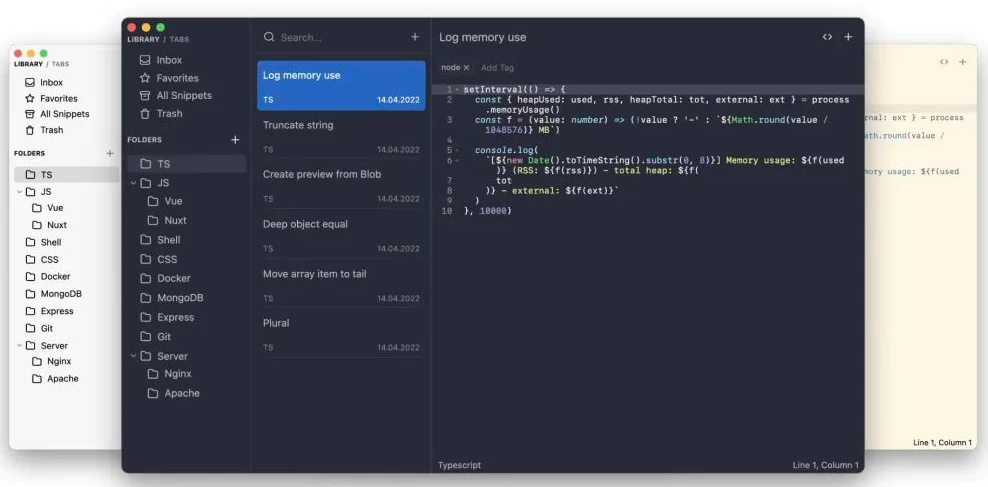Open Trash in the dark sidebar
Viewport: 988px width, 487px height.
168,114
